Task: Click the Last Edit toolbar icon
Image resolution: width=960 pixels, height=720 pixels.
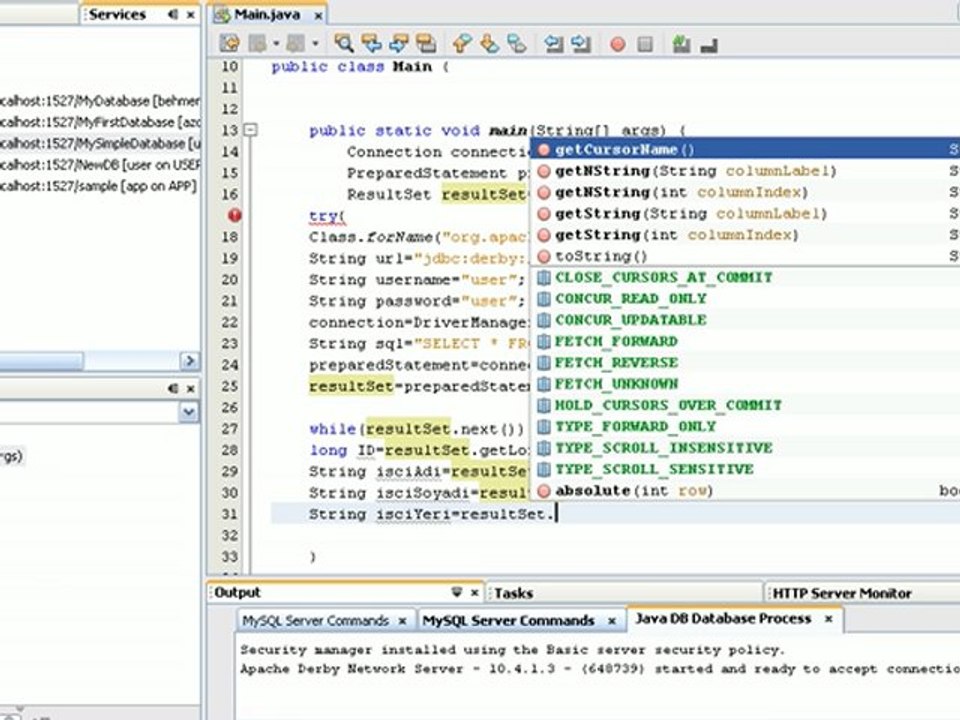Action: (230, 43)
